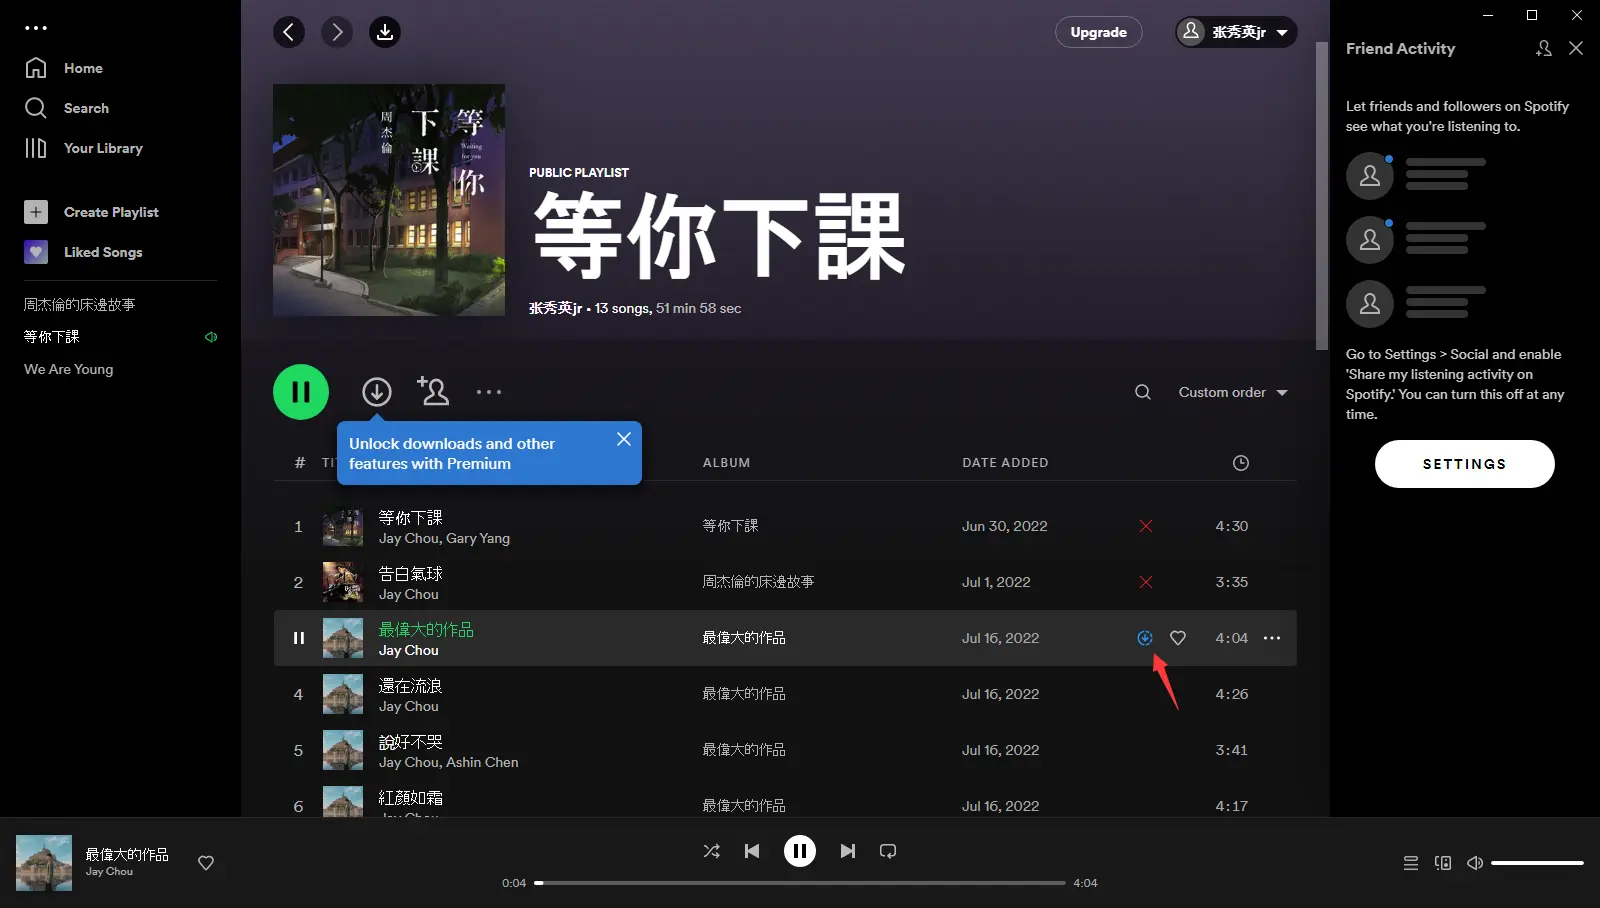Open Liked Songs in the sidebar
The image size is (1600, 908).
pos(102,252)
